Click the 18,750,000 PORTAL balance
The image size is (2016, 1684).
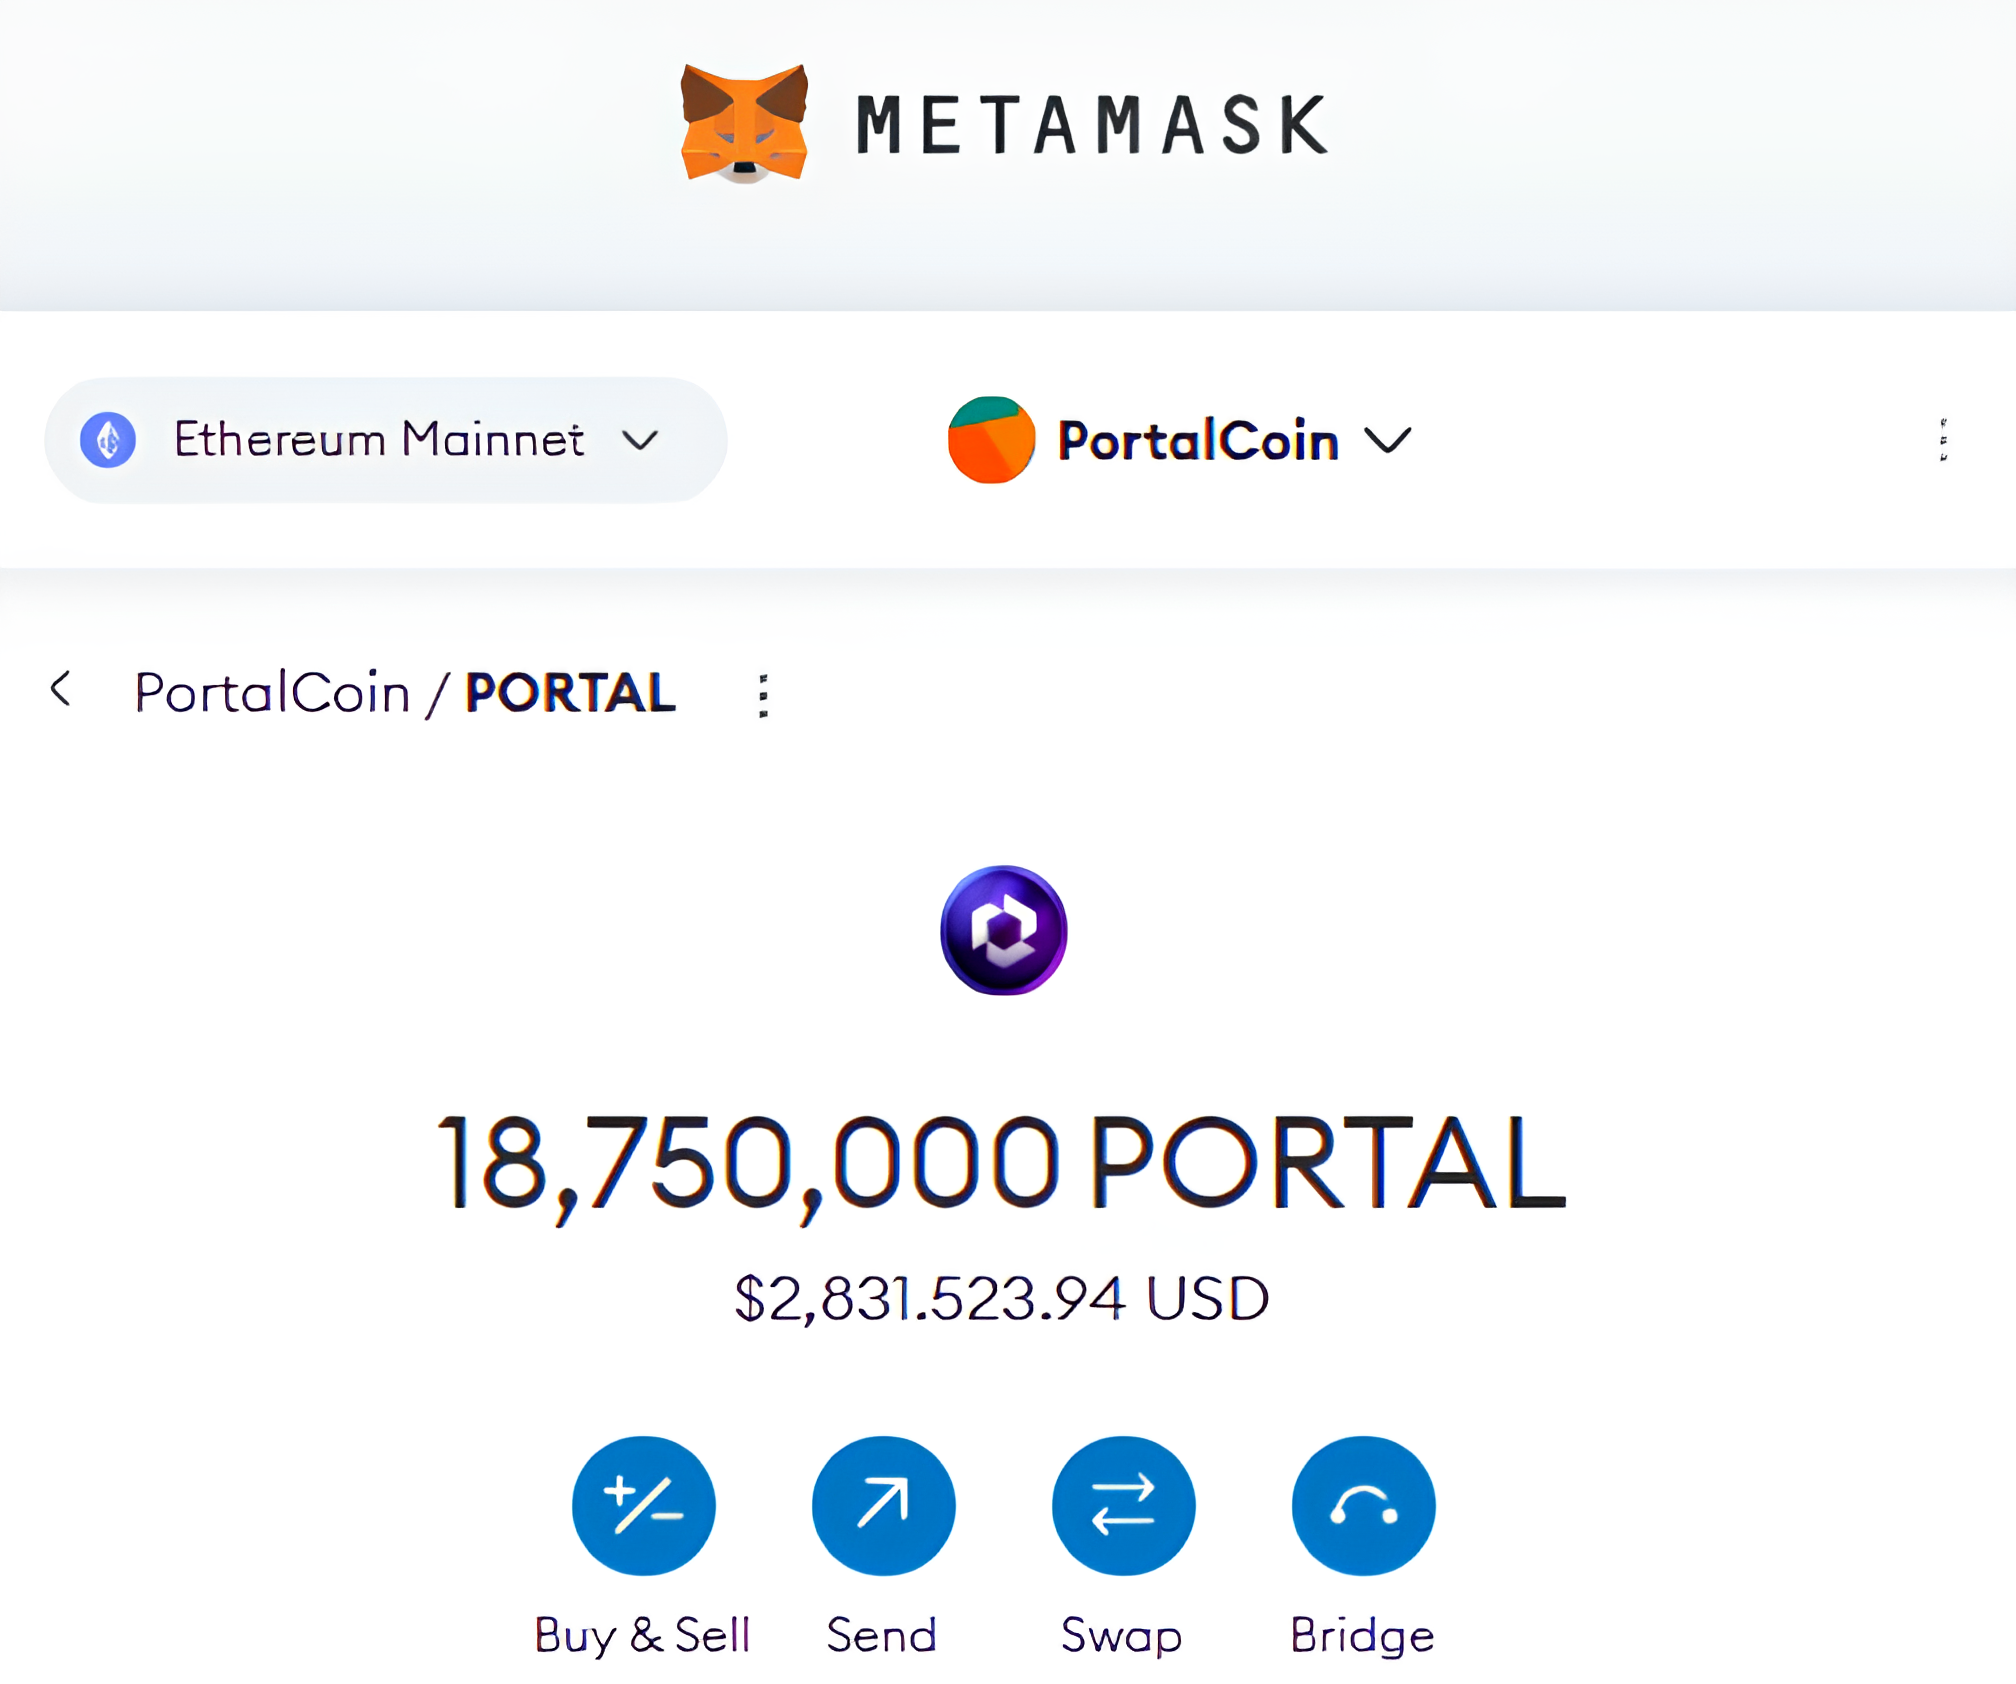1001,1163
